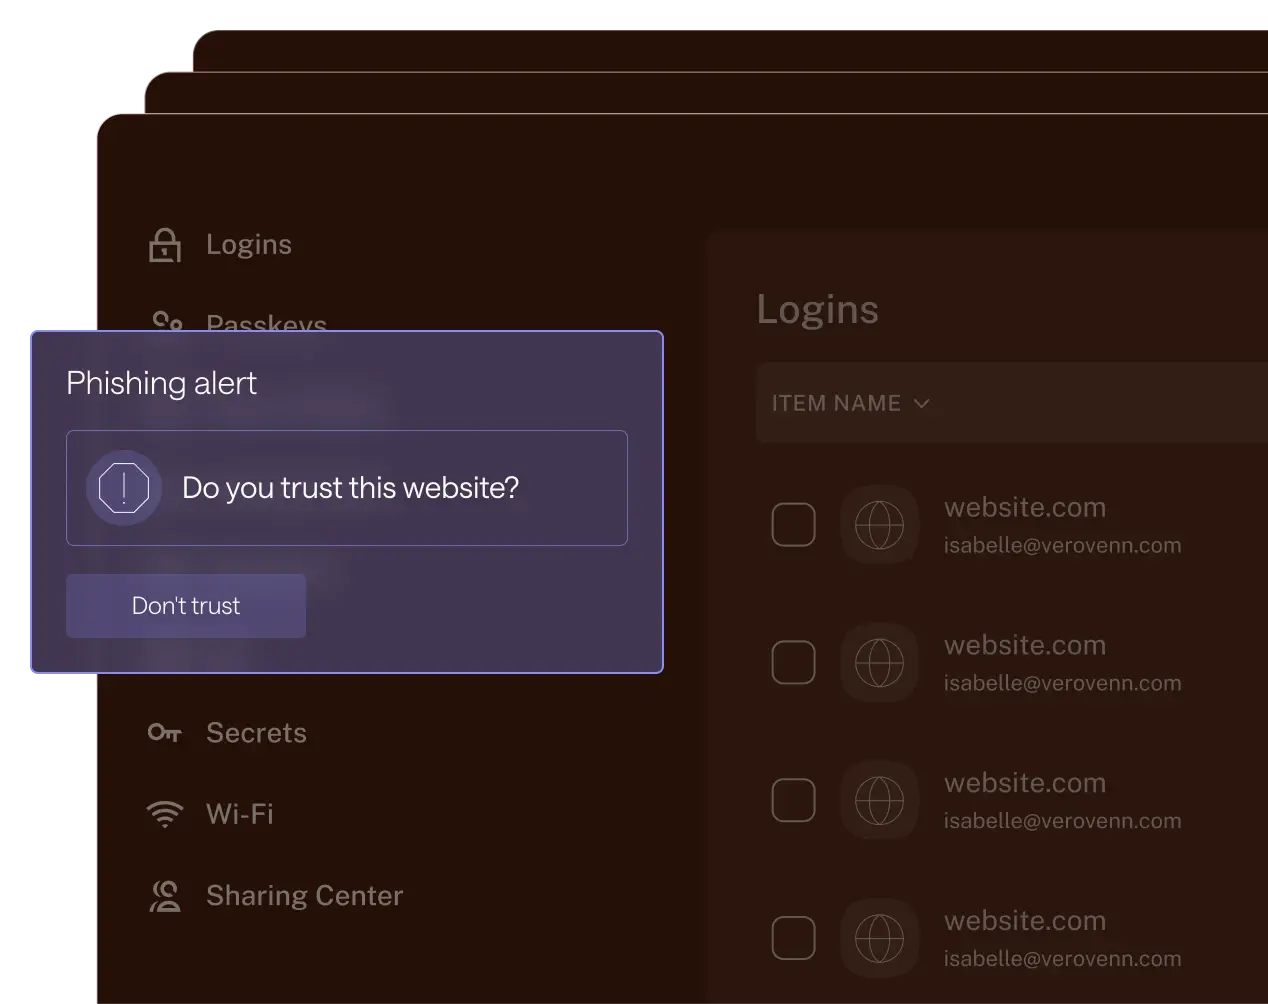Click the Passkeys icon in sidebar

tap(167, 320)
